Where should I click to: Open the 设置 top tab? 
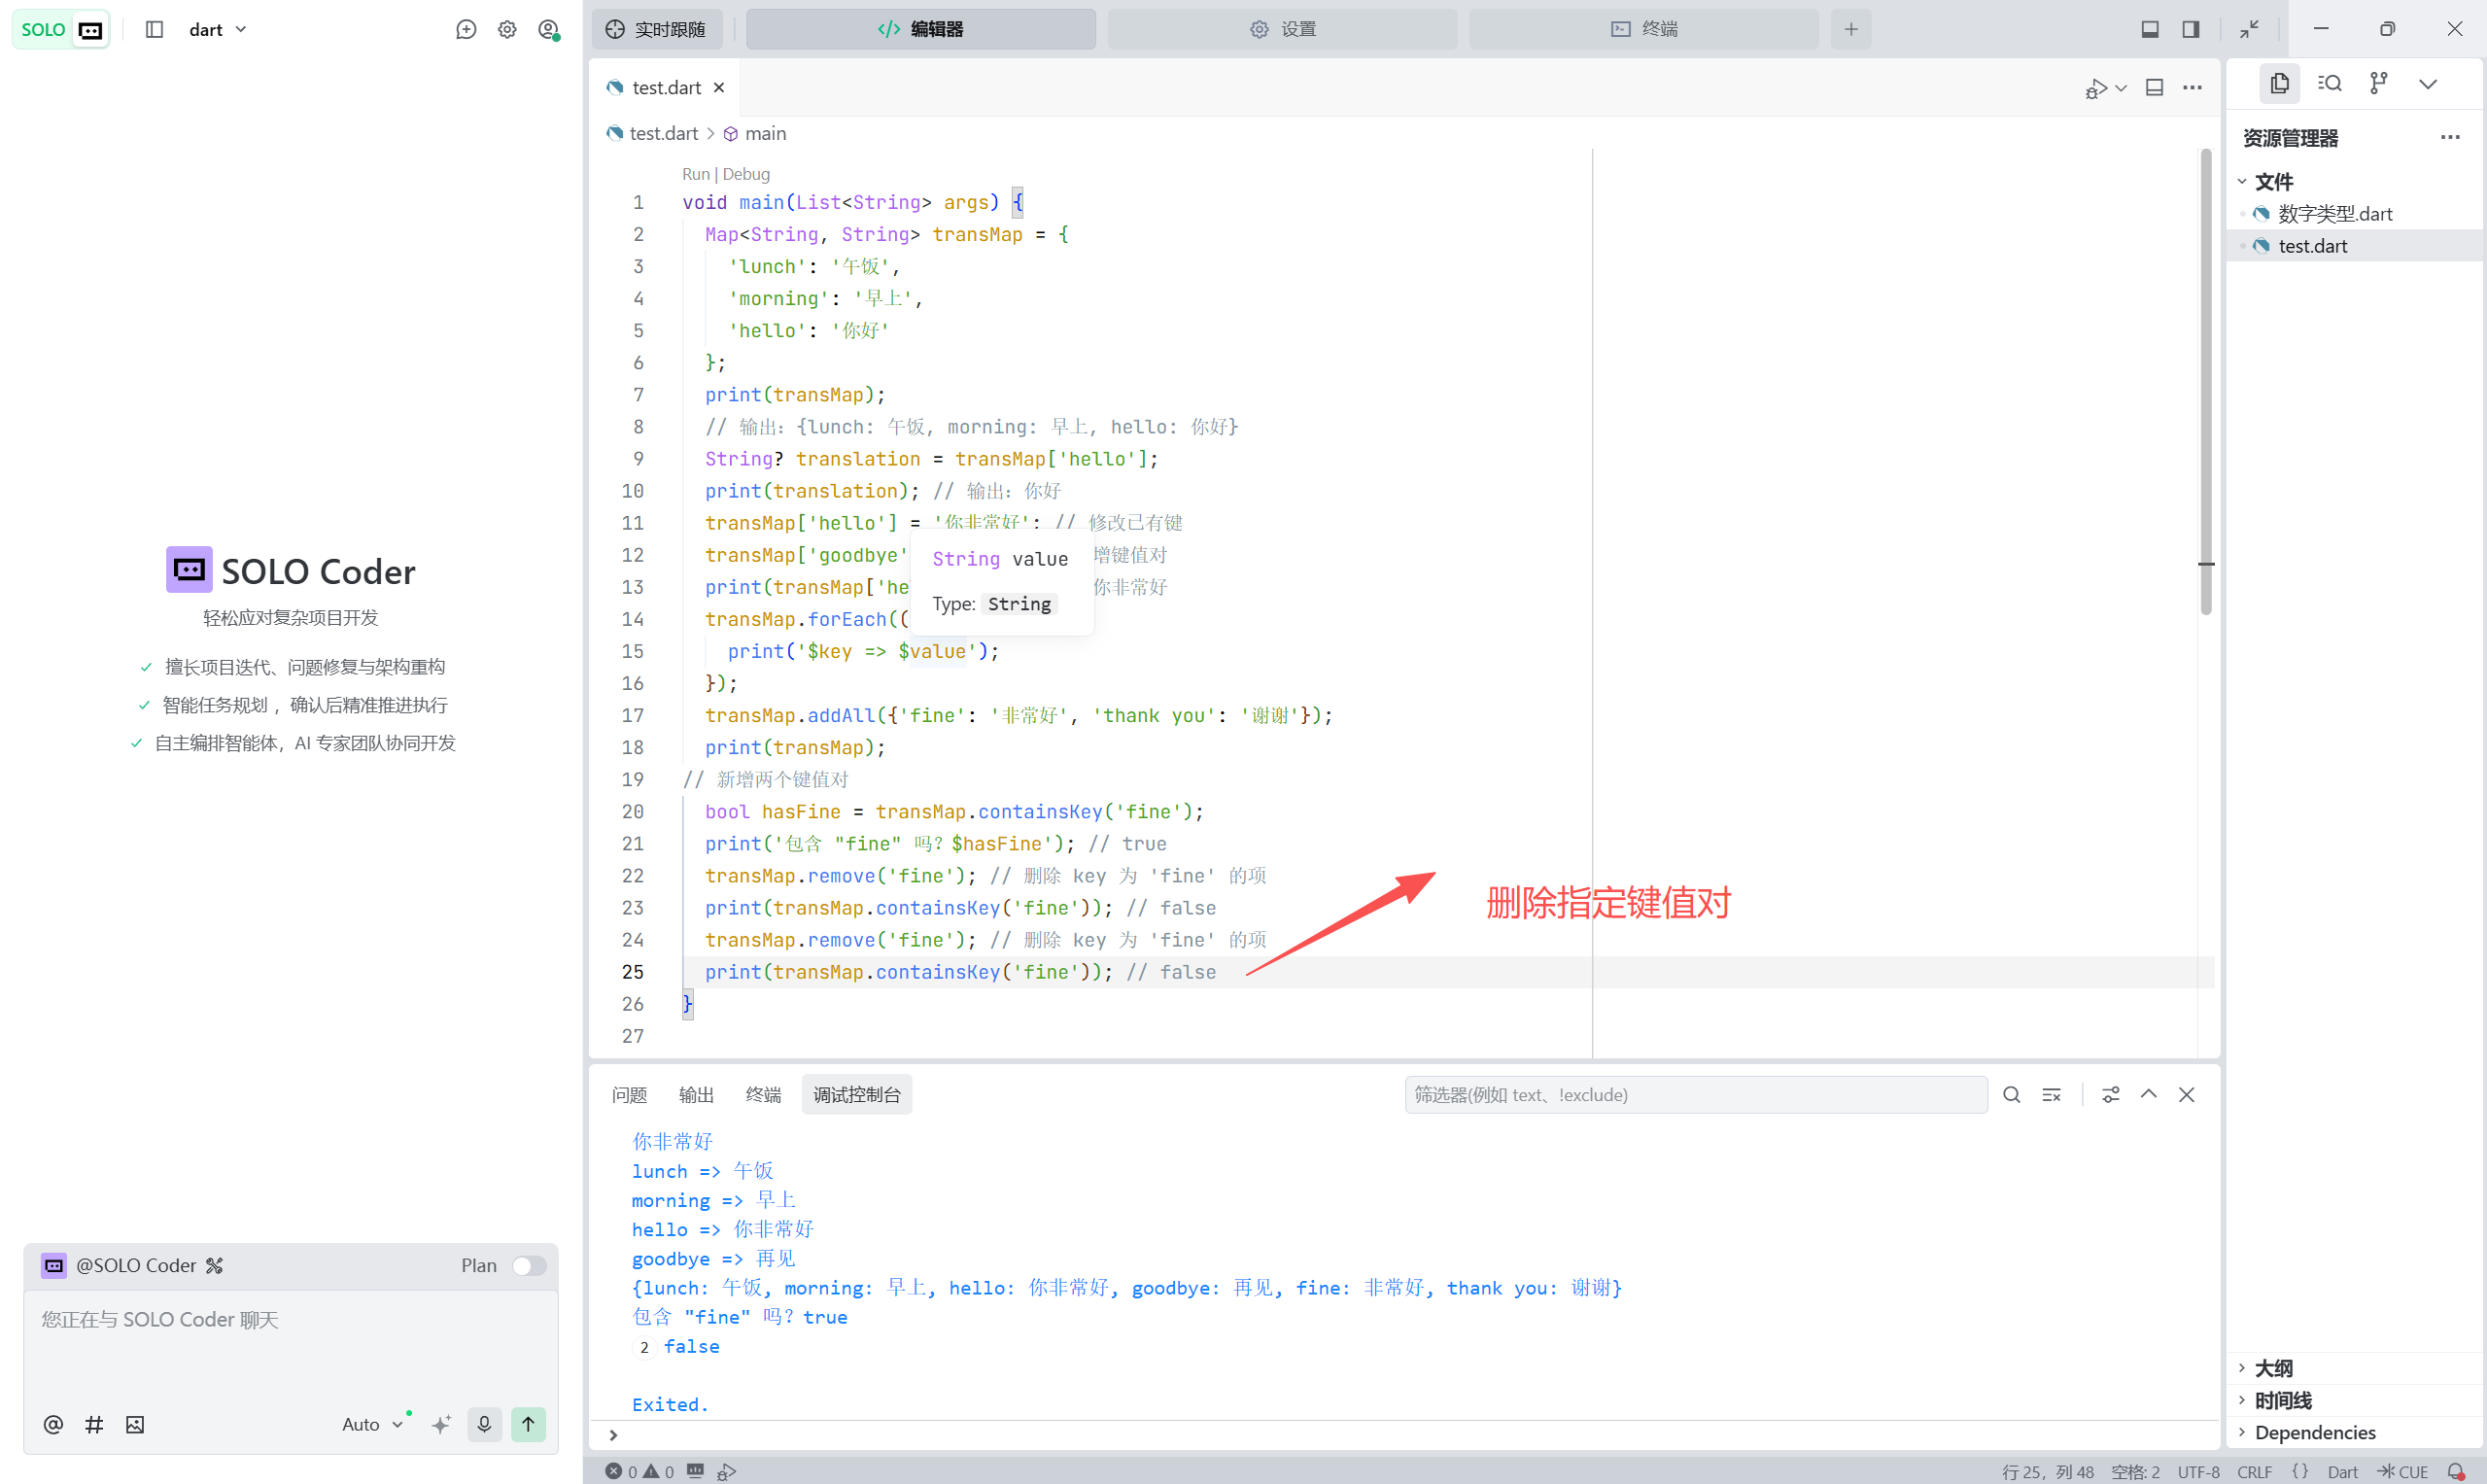pos(1282,29)
